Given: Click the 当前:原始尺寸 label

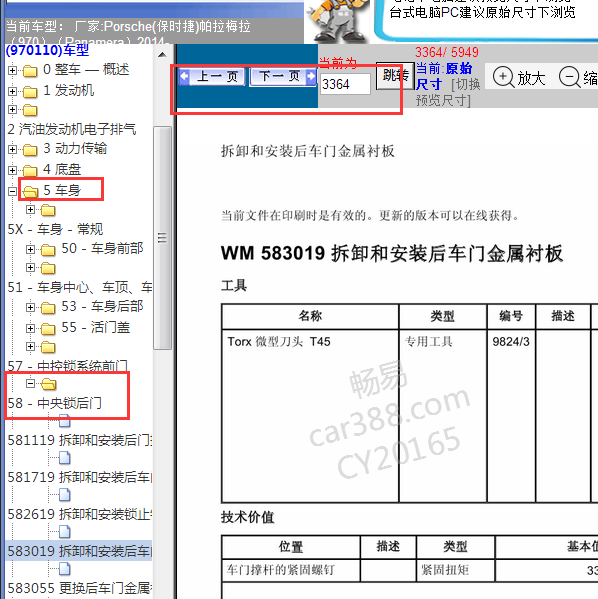Looking at the screenshot, I should tap(444, 76).
